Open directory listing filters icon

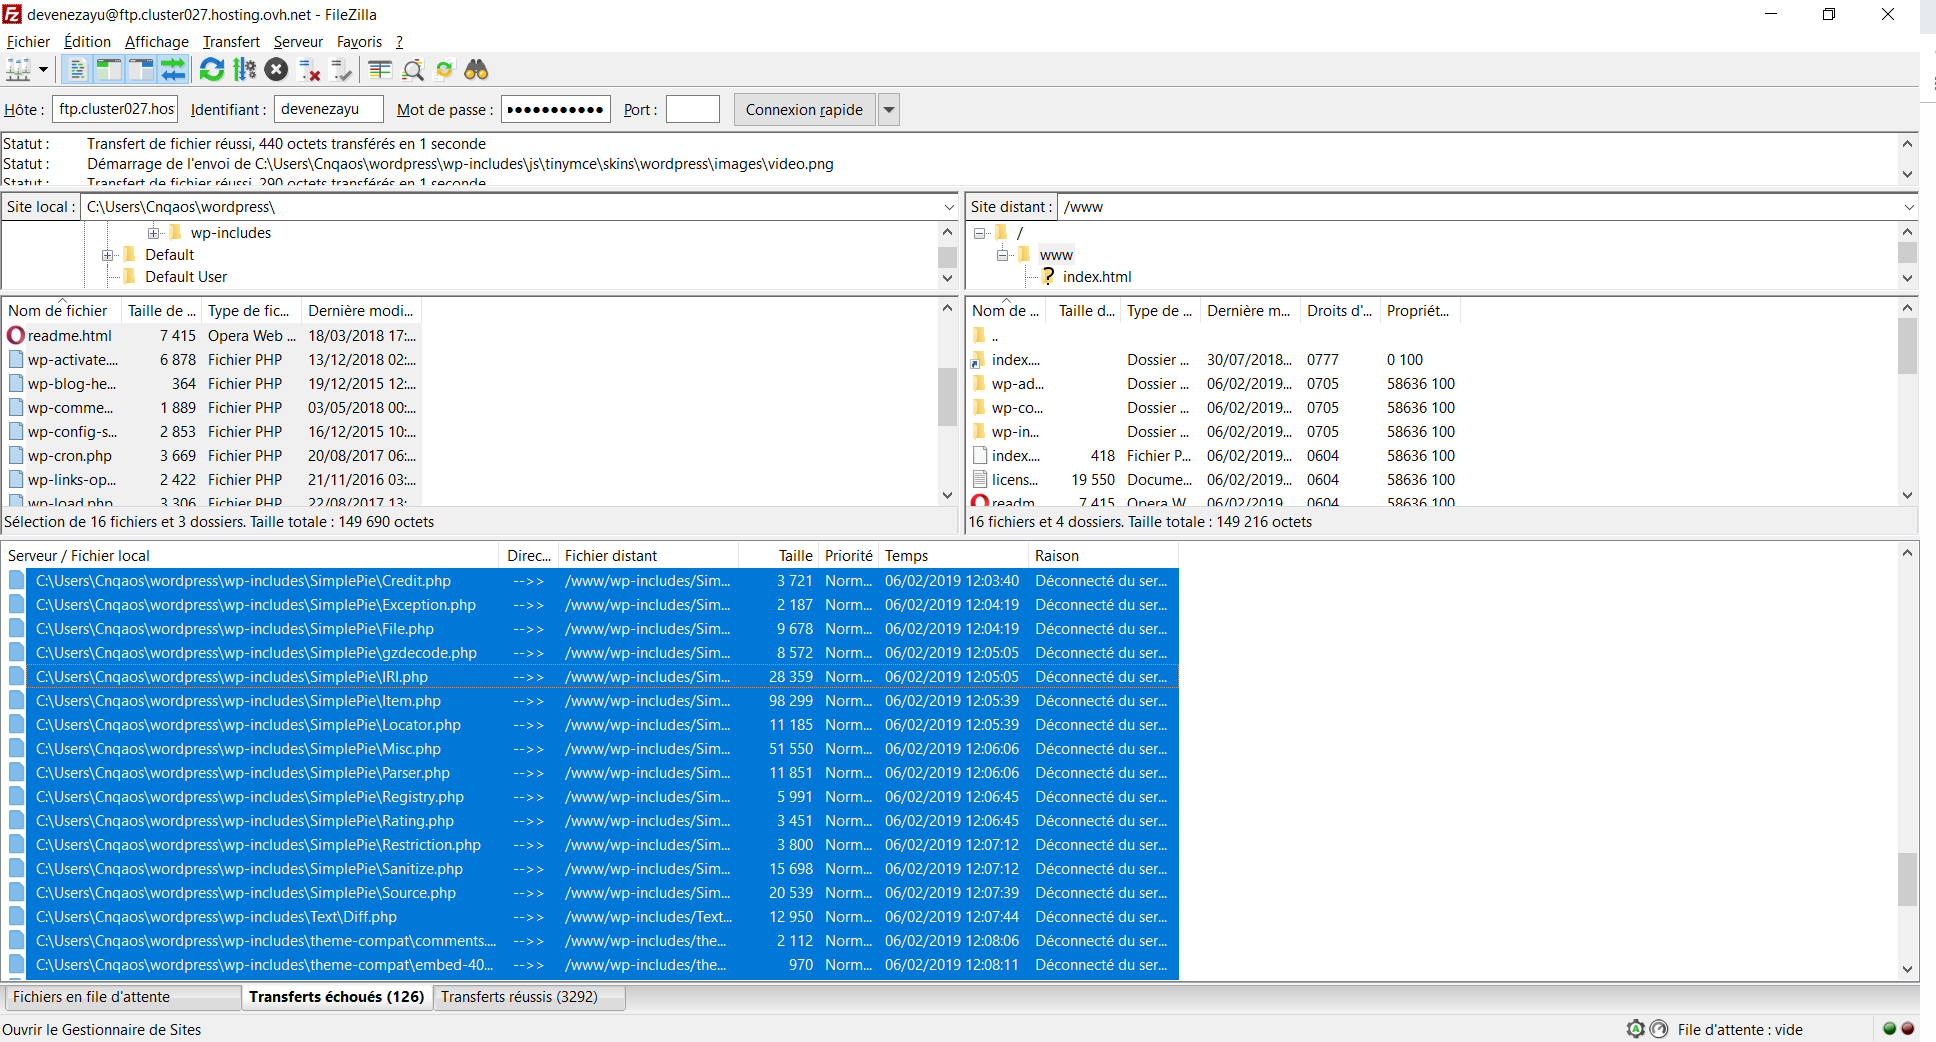(x=380, y=70)
